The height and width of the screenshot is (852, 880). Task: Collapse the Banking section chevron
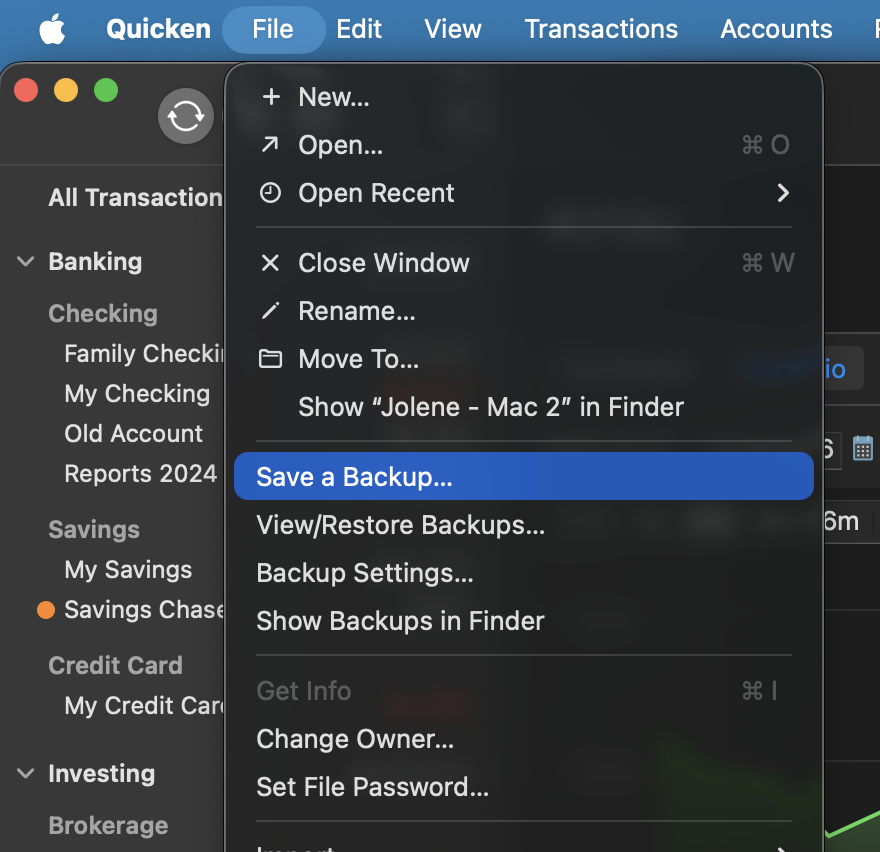pos(25,262)
